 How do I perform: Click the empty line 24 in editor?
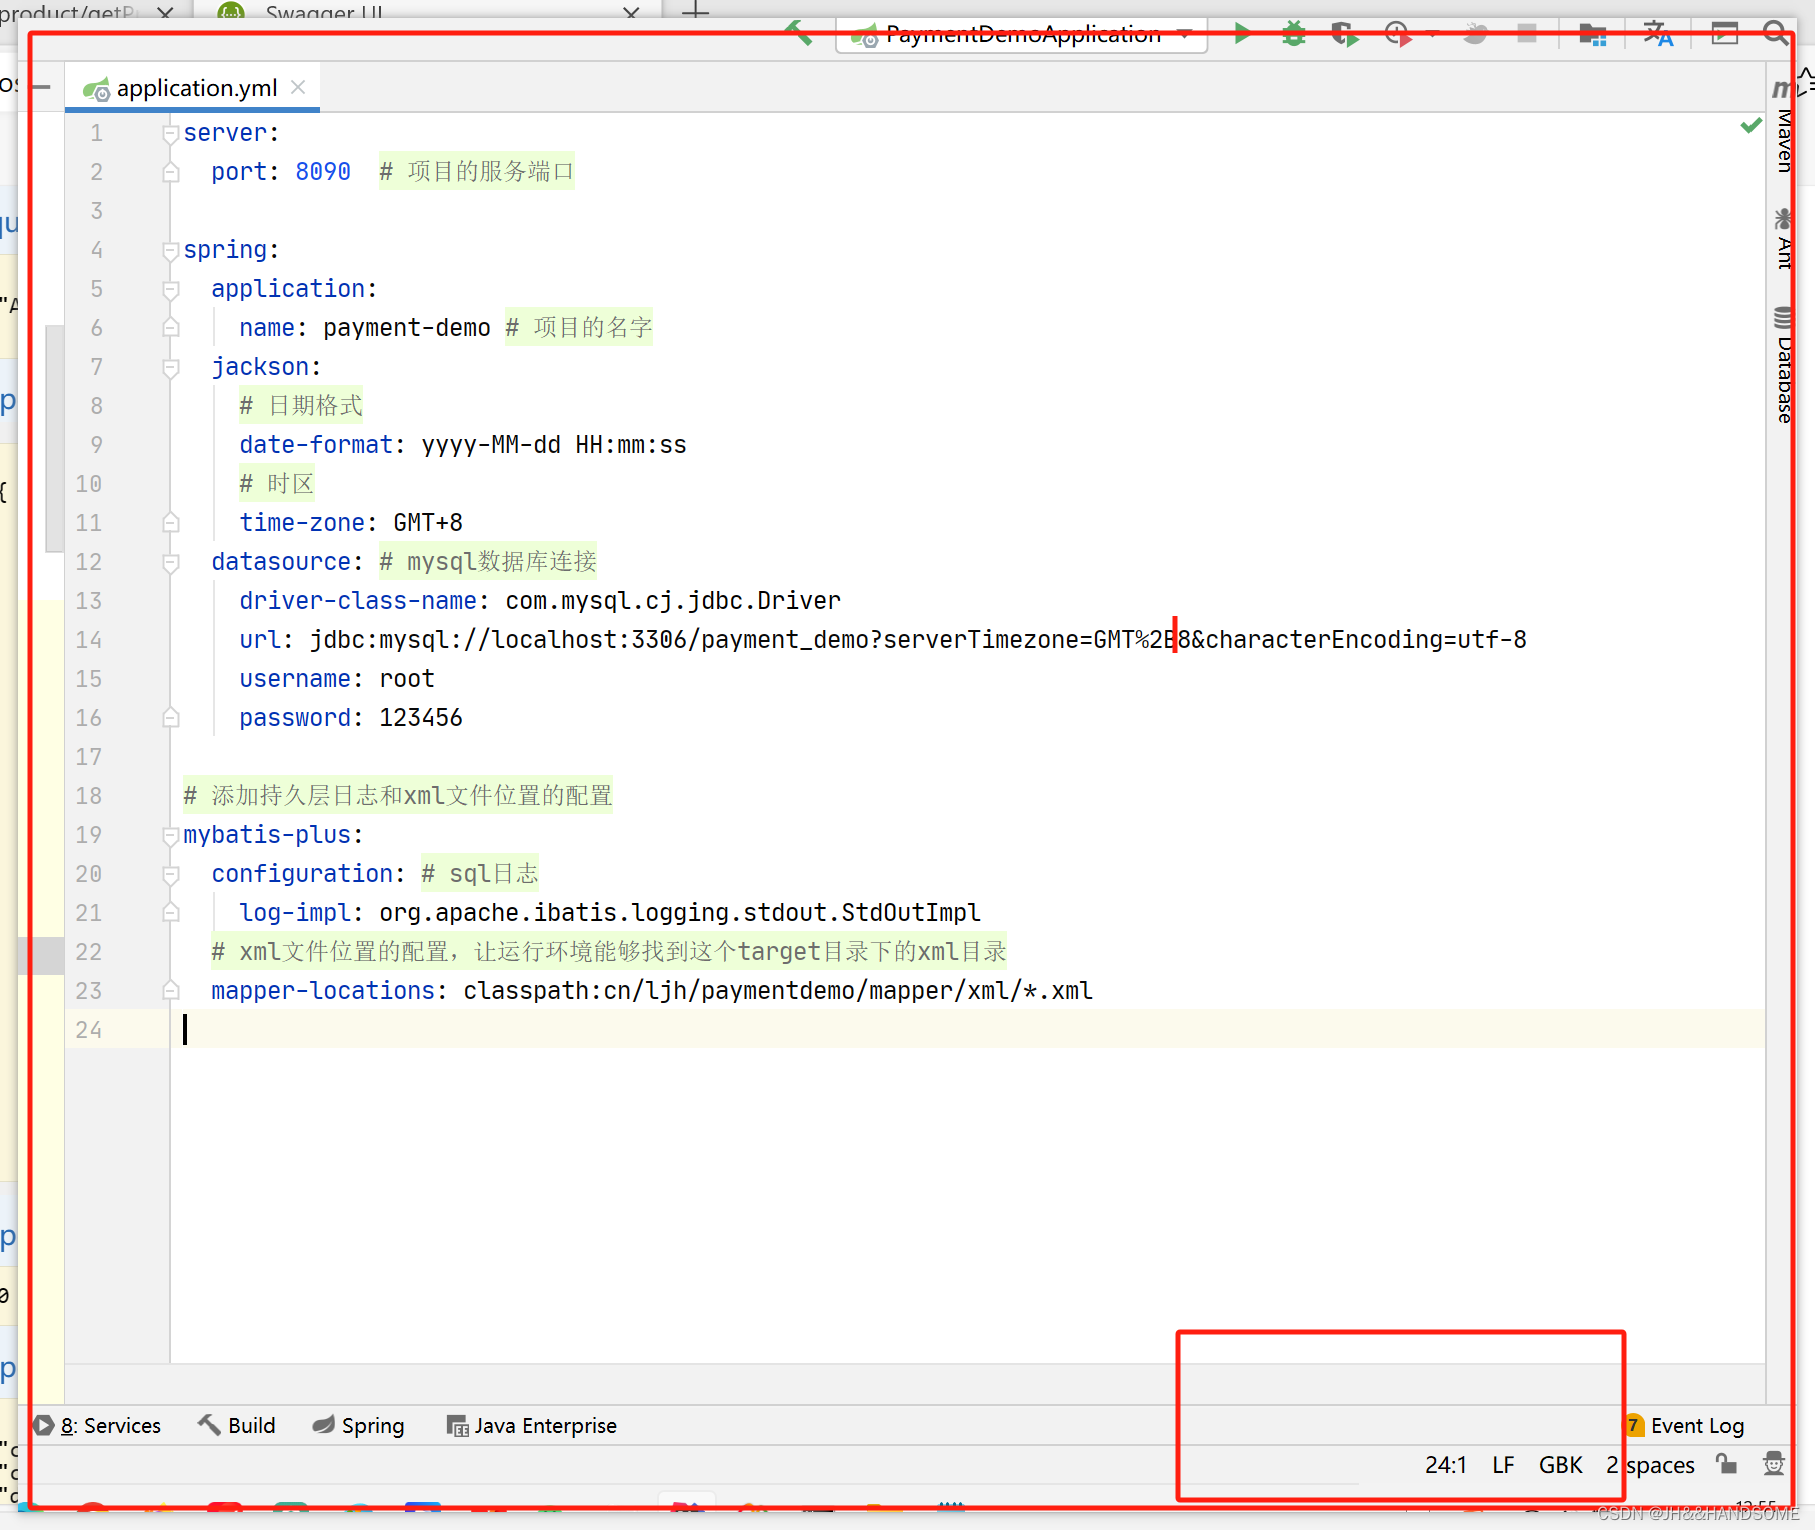click(966, 1030)
